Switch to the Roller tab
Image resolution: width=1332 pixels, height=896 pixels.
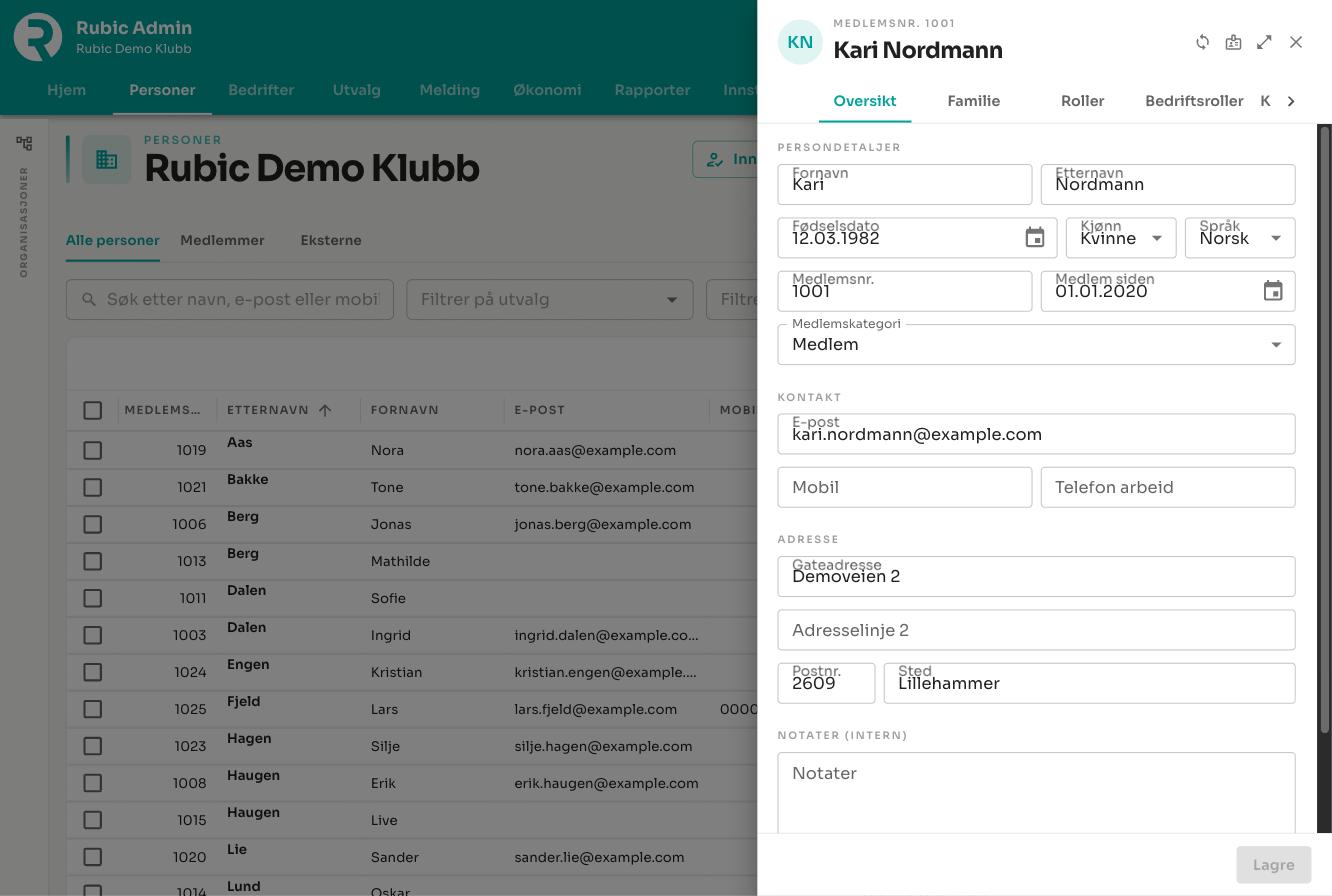1083,101
